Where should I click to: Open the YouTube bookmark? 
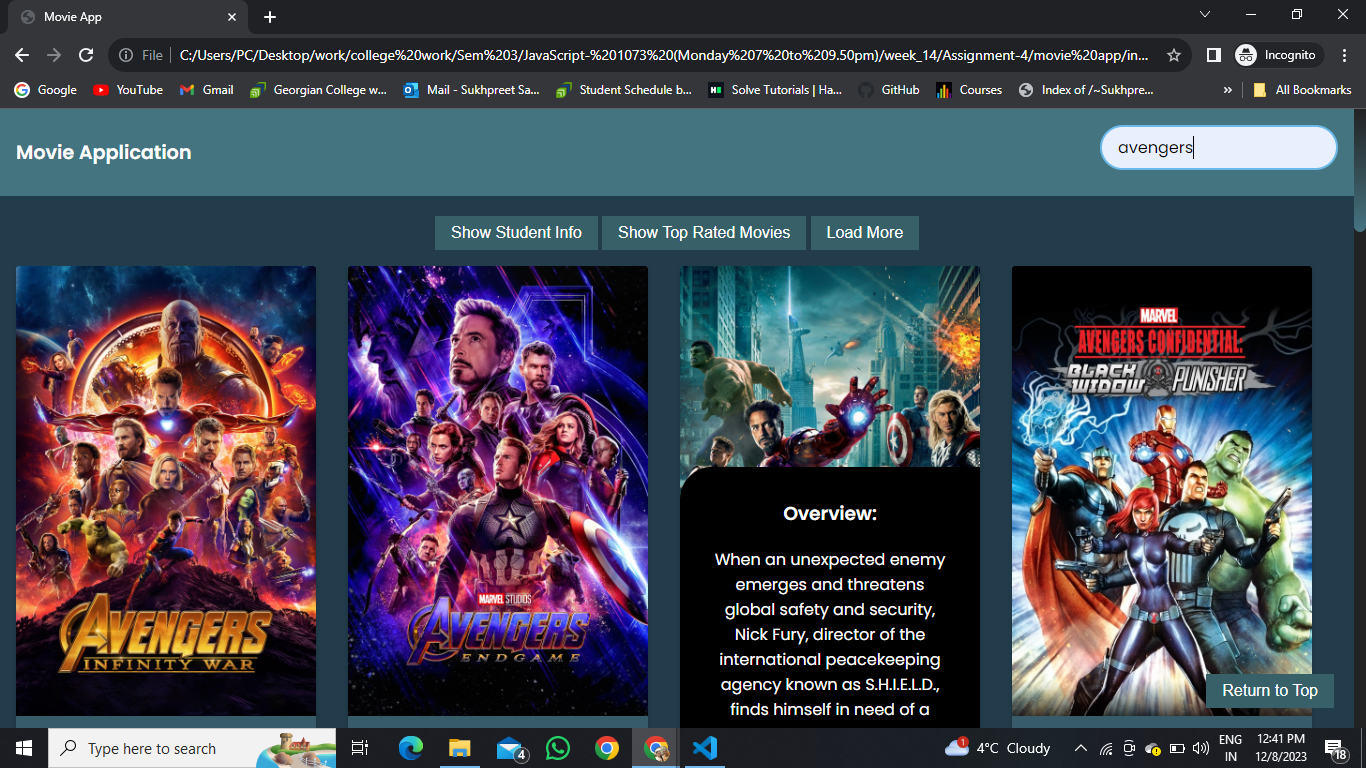pyautogui.click(x=128, y=90)
